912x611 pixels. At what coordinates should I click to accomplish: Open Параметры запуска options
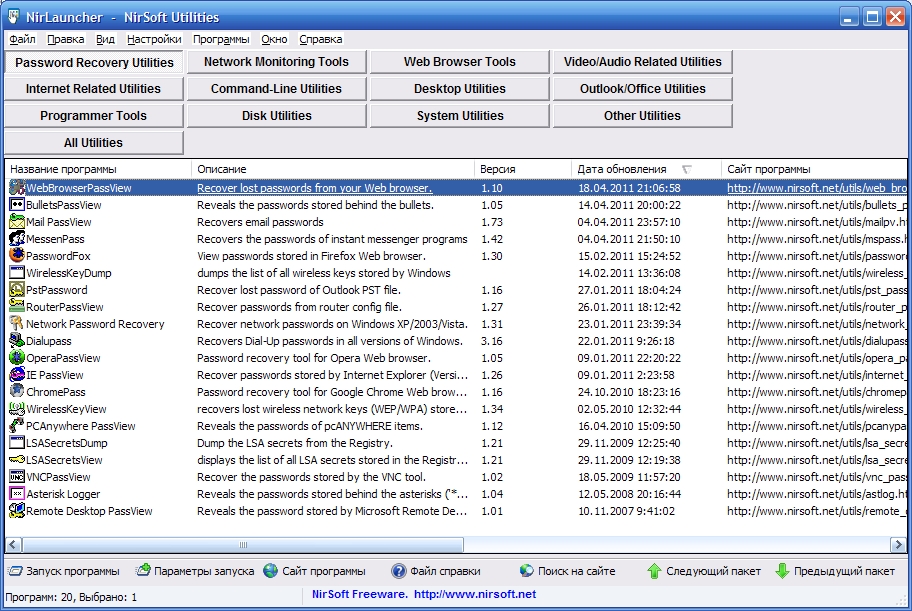(x=195, y=571)
